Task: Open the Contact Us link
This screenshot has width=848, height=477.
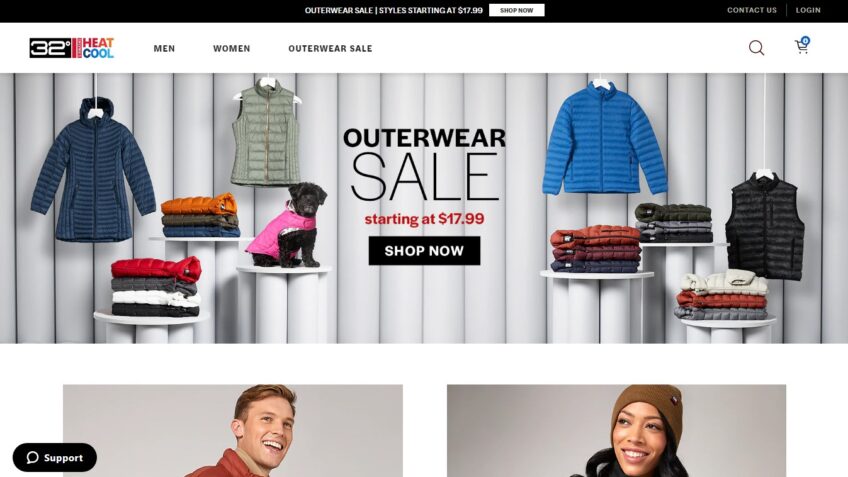Action: point(751,10)
